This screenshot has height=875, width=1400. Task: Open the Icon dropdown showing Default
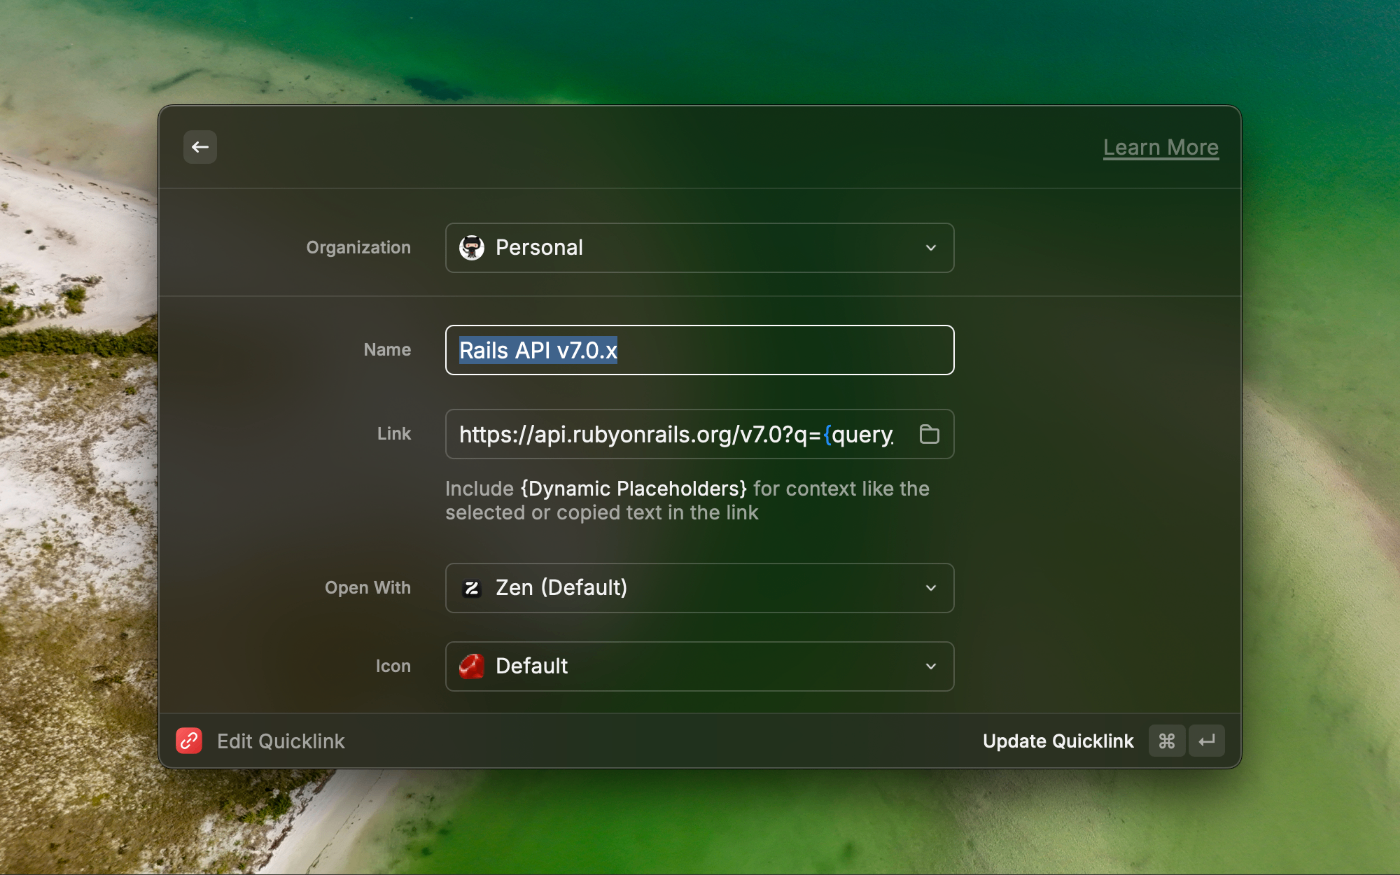[x=699, y=666]
